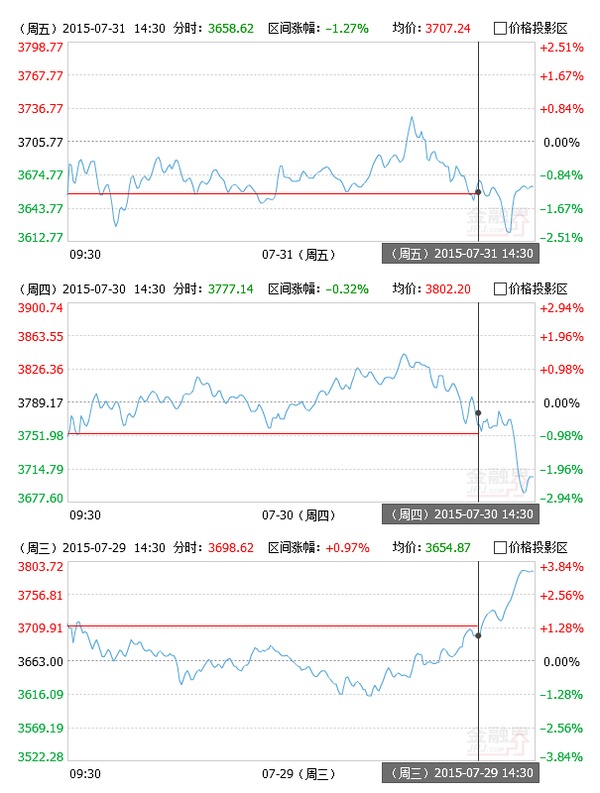Click the 3522.28 bottom price axis label
Image resolution: width=600 pixels, height=793 pixels.
(41, 756)
